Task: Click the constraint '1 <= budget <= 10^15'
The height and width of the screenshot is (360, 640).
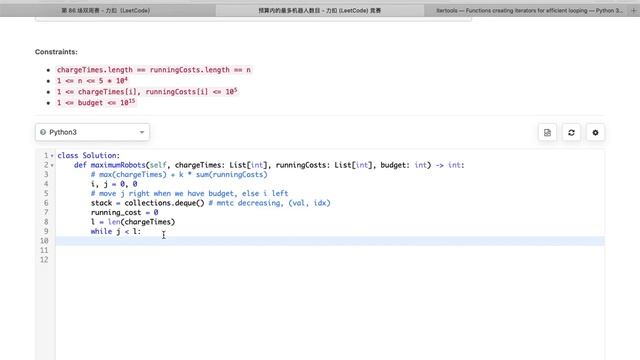Action: point(96,102)
